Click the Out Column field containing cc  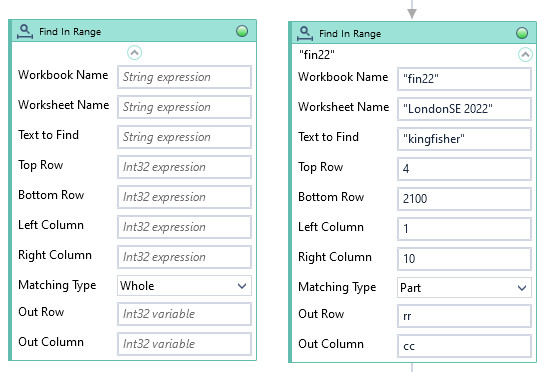[x=464, y=346]
